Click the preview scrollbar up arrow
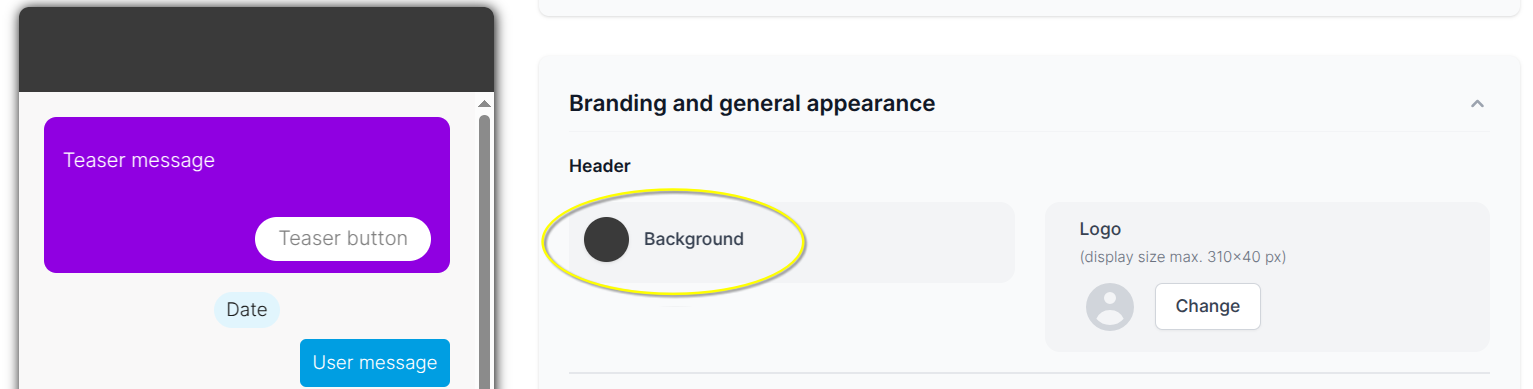 pos(484,103)
